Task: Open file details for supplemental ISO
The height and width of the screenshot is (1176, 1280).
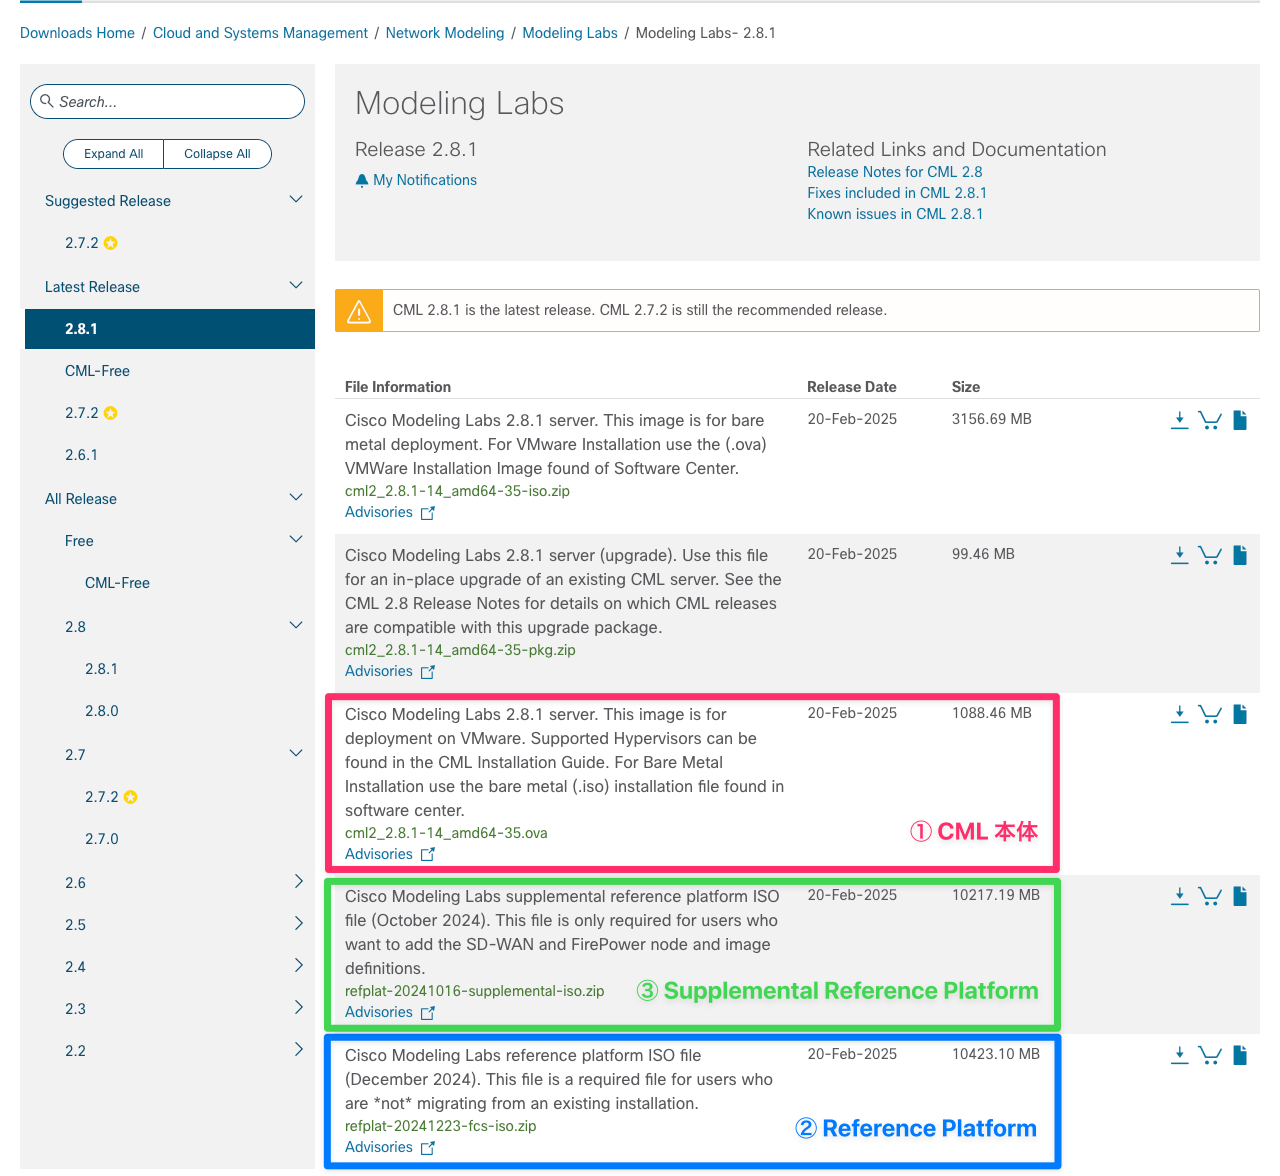Action: 1240,896
